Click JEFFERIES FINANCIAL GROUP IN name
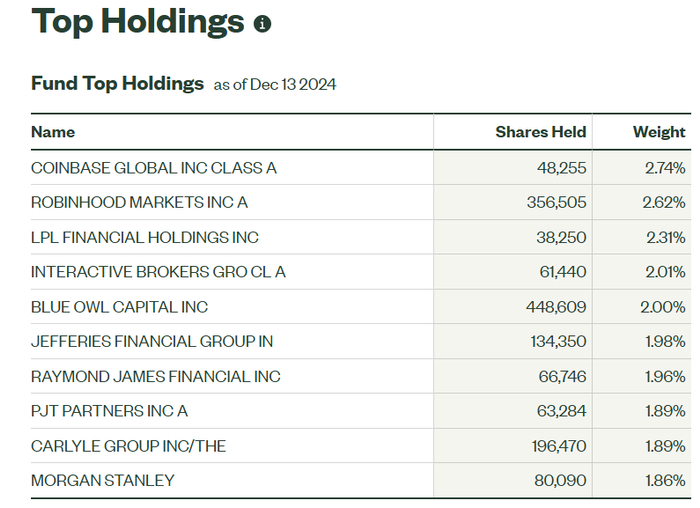700x508 pixels. click(x=152, y=342)
